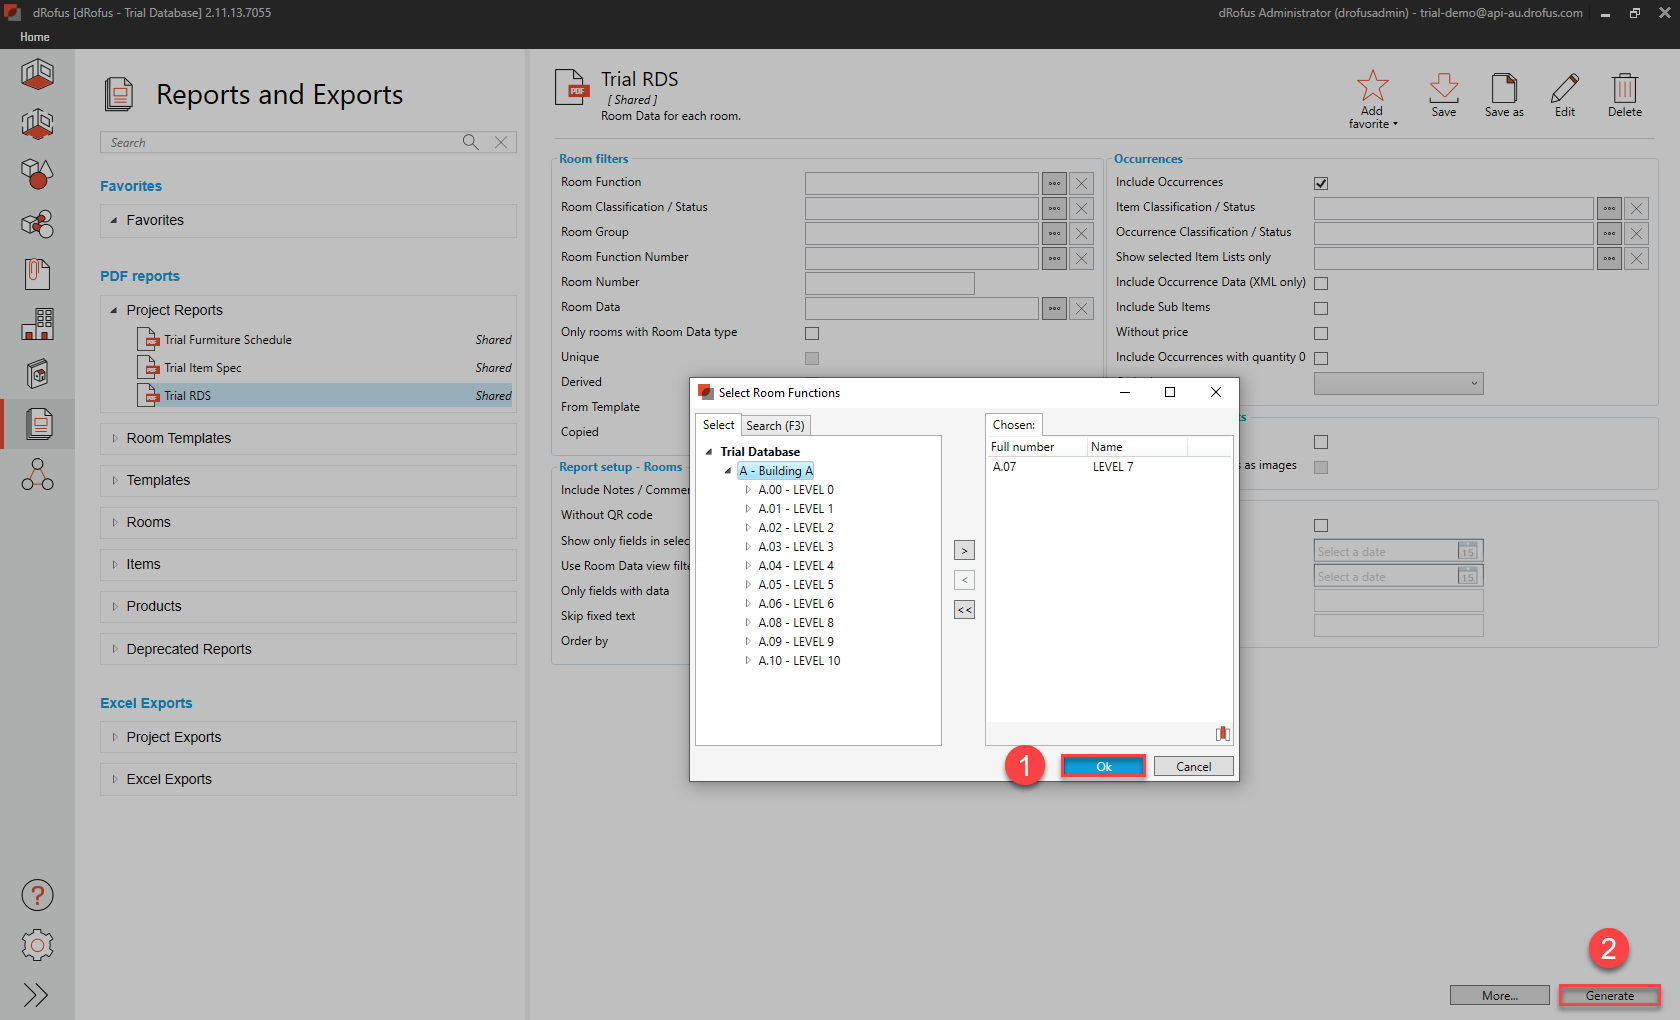Viewport: 1680px width, 1020px height.
Task: Open the Home menu
Action: pyautogui.click(x=35, y=37)
